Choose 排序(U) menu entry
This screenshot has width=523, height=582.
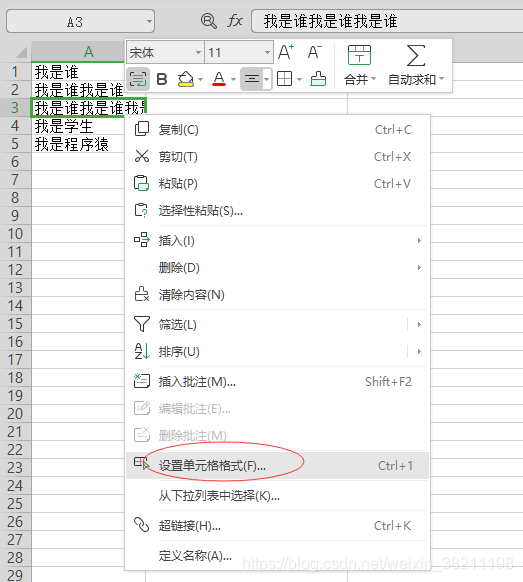277,352
